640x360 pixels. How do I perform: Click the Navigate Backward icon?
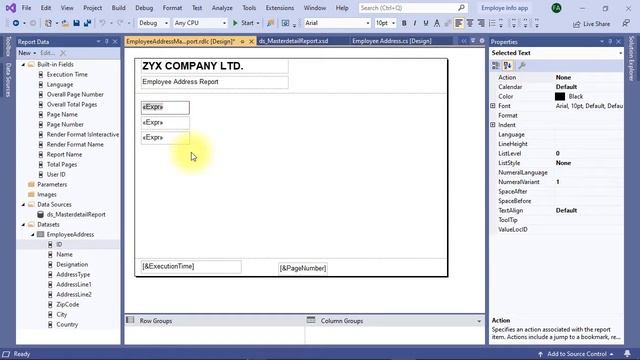[16, 23]
